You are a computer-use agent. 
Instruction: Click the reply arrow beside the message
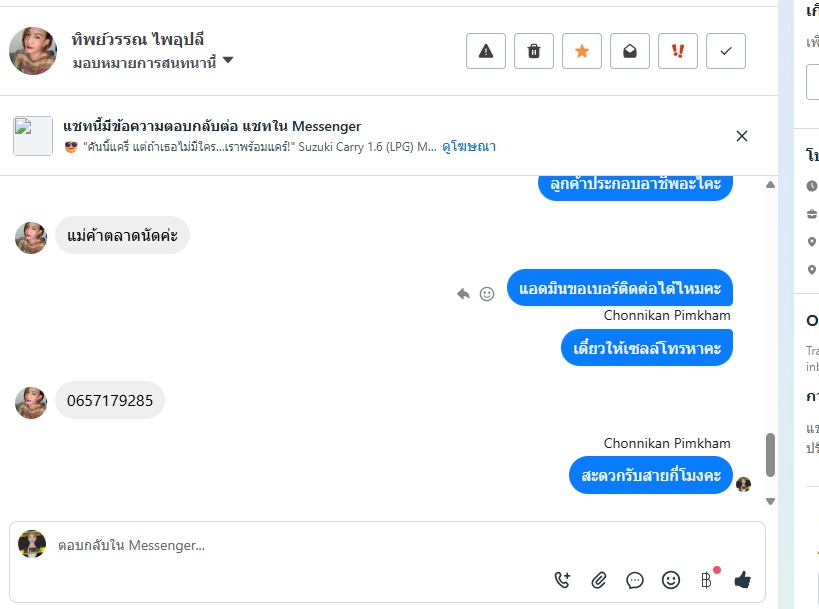tap(463, 294)
